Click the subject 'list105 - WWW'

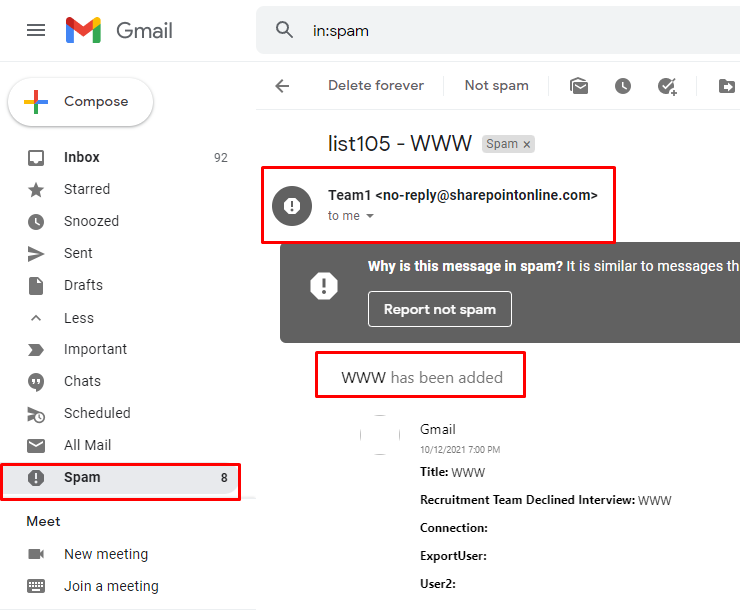pos(400,143)
